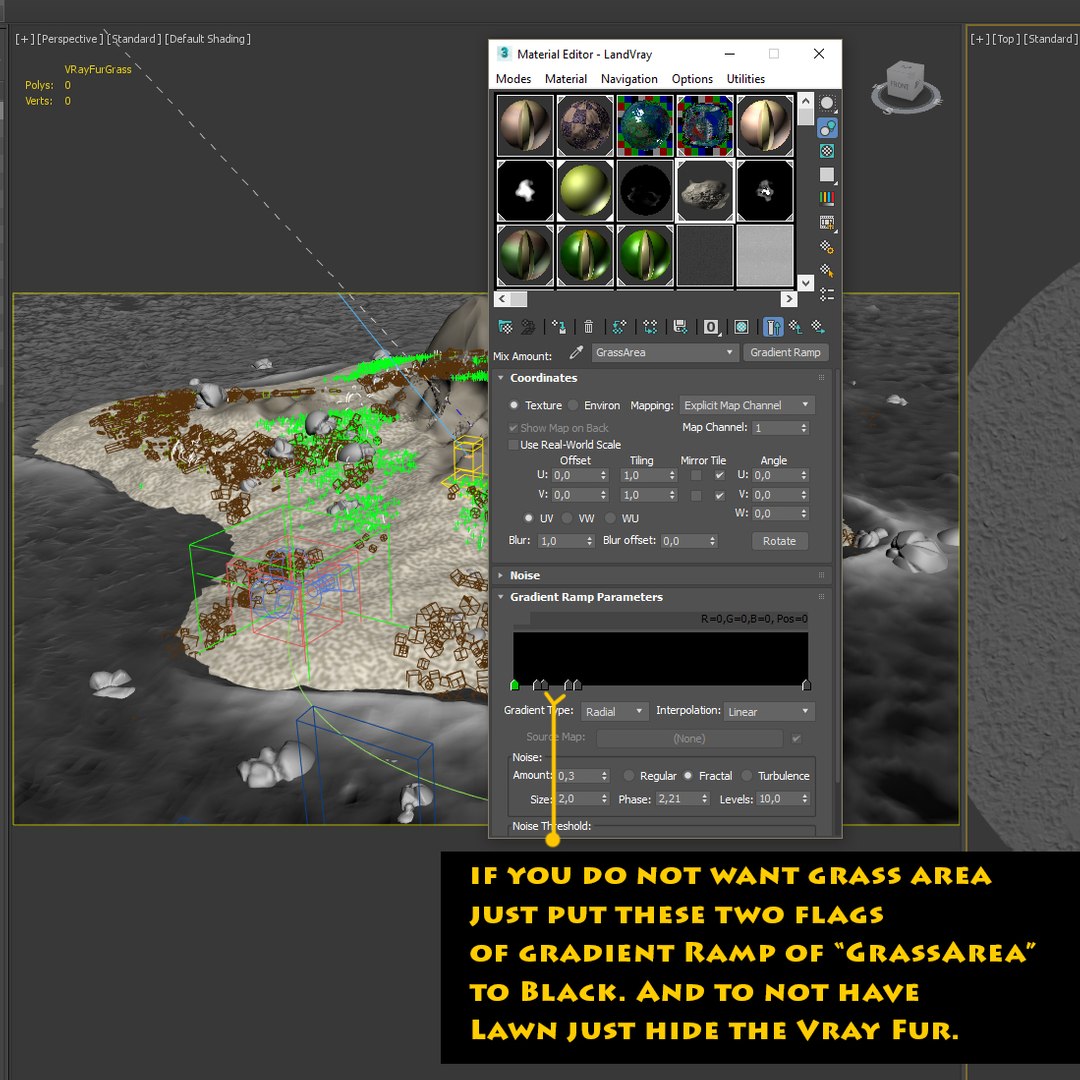Open the [Perspective] viewport label menu

(70, 39)
